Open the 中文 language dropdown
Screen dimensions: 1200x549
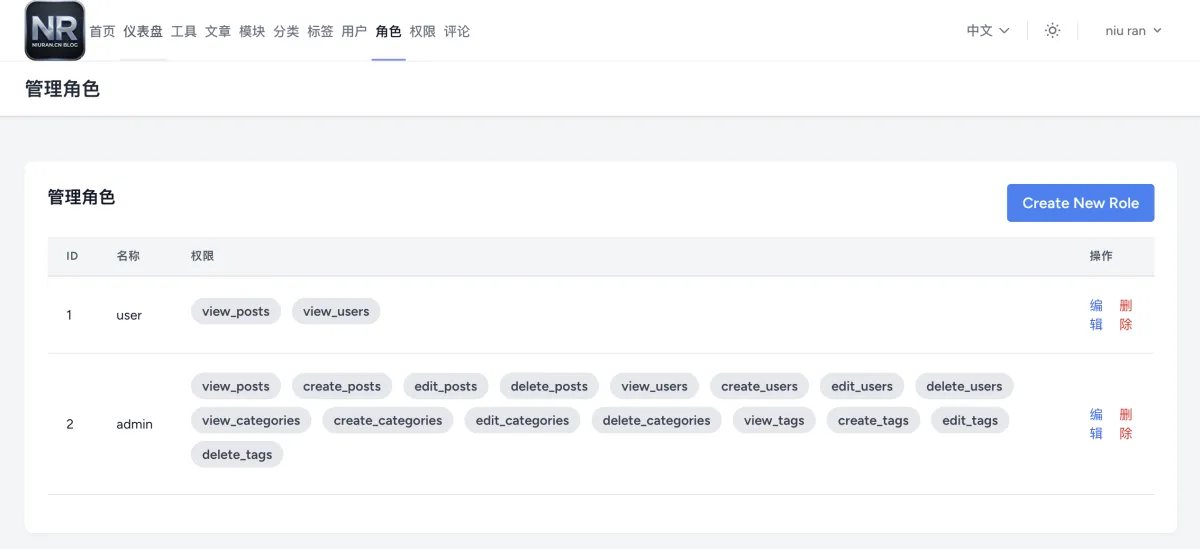(988, 31)
